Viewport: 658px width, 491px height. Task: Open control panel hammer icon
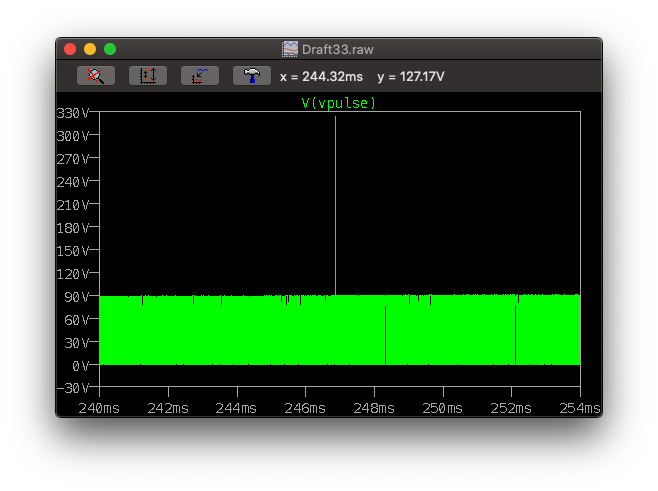click(x=252, y=76)
